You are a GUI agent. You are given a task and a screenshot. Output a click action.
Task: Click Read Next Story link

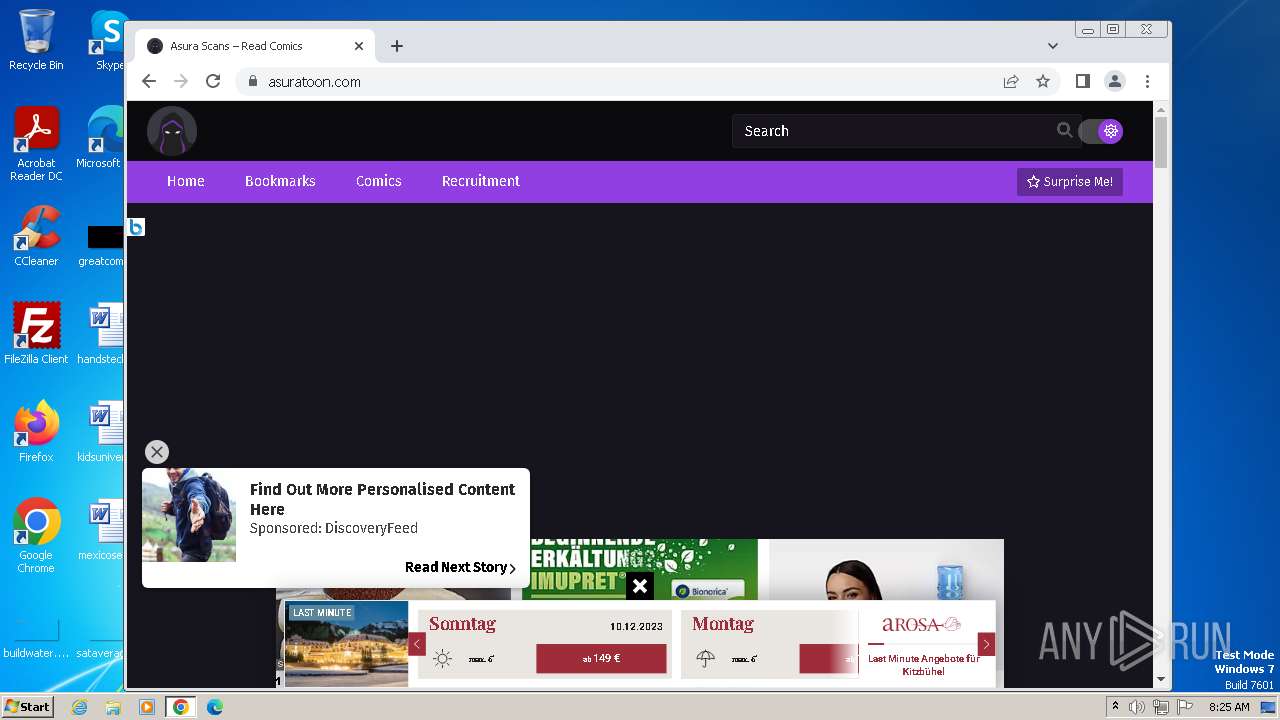460,567
